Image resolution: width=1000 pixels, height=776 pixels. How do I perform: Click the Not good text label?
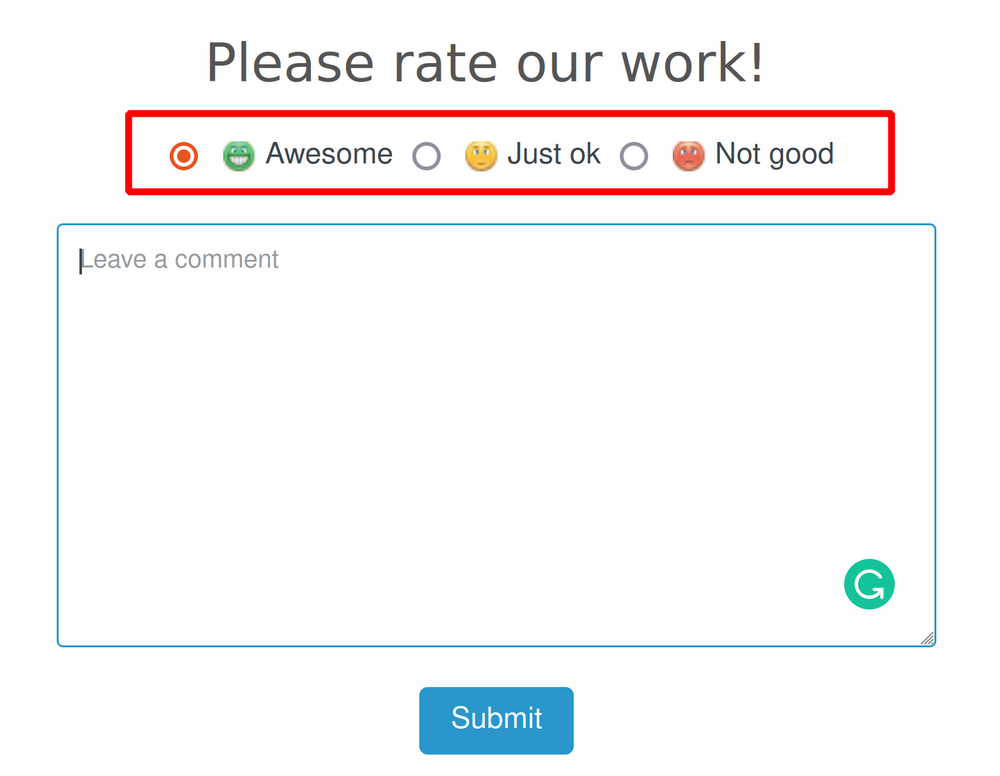[x=774, y=154]
